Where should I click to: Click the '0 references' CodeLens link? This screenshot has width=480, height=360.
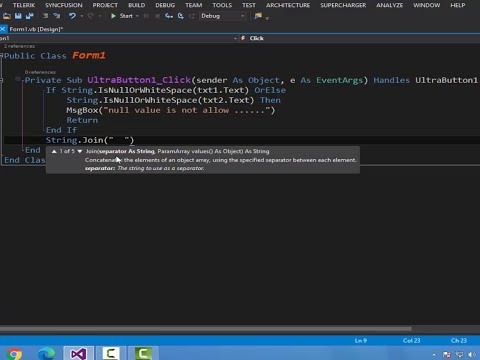click(x=40, y=72)
